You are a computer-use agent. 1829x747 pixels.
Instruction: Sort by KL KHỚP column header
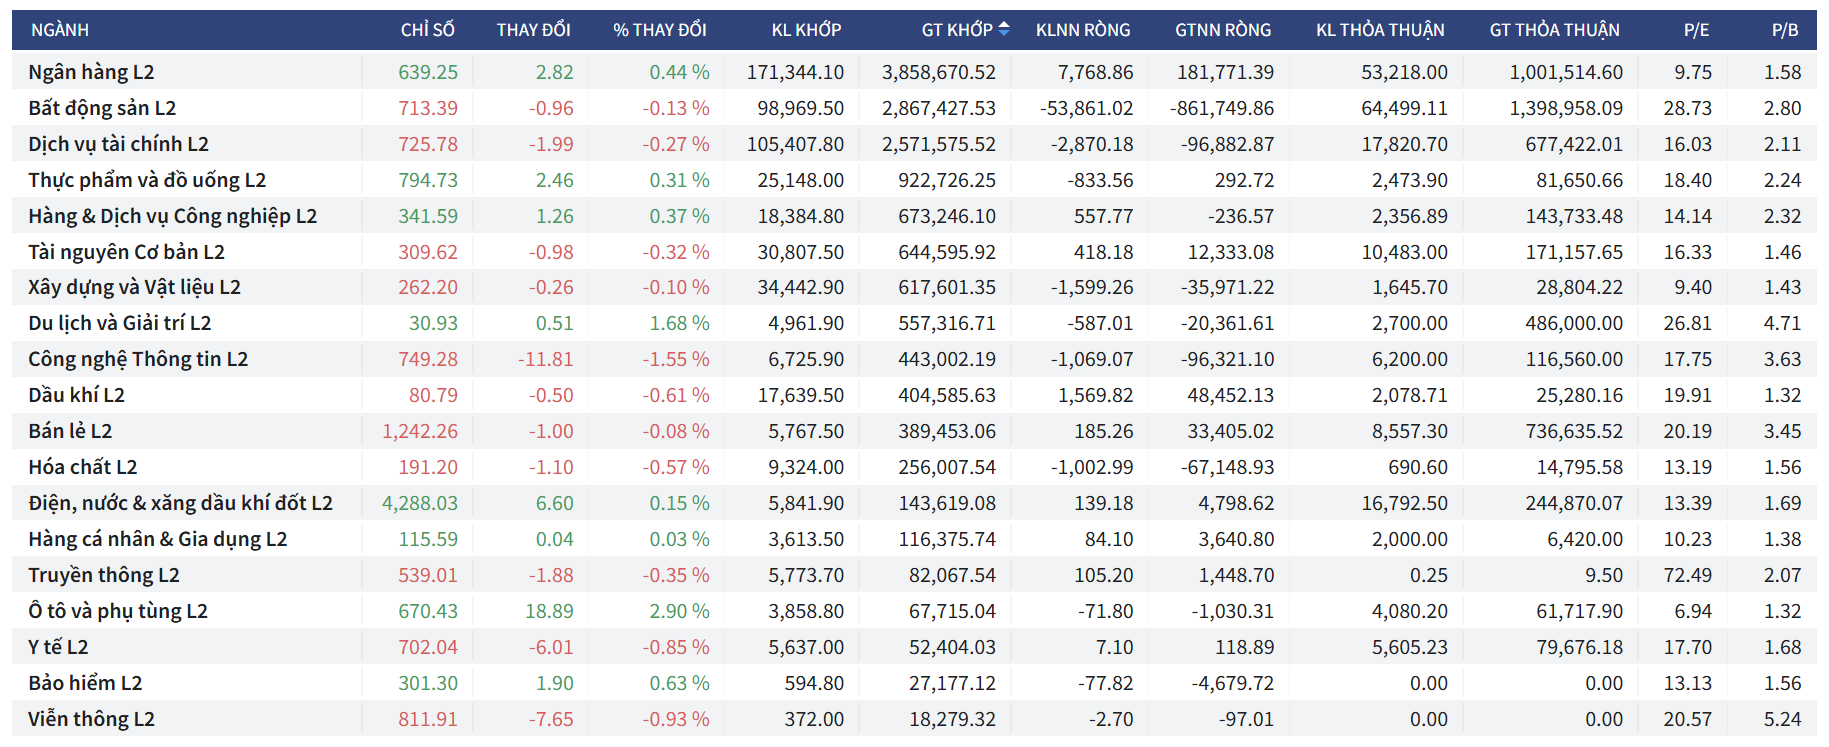click(x=806, y=30)
